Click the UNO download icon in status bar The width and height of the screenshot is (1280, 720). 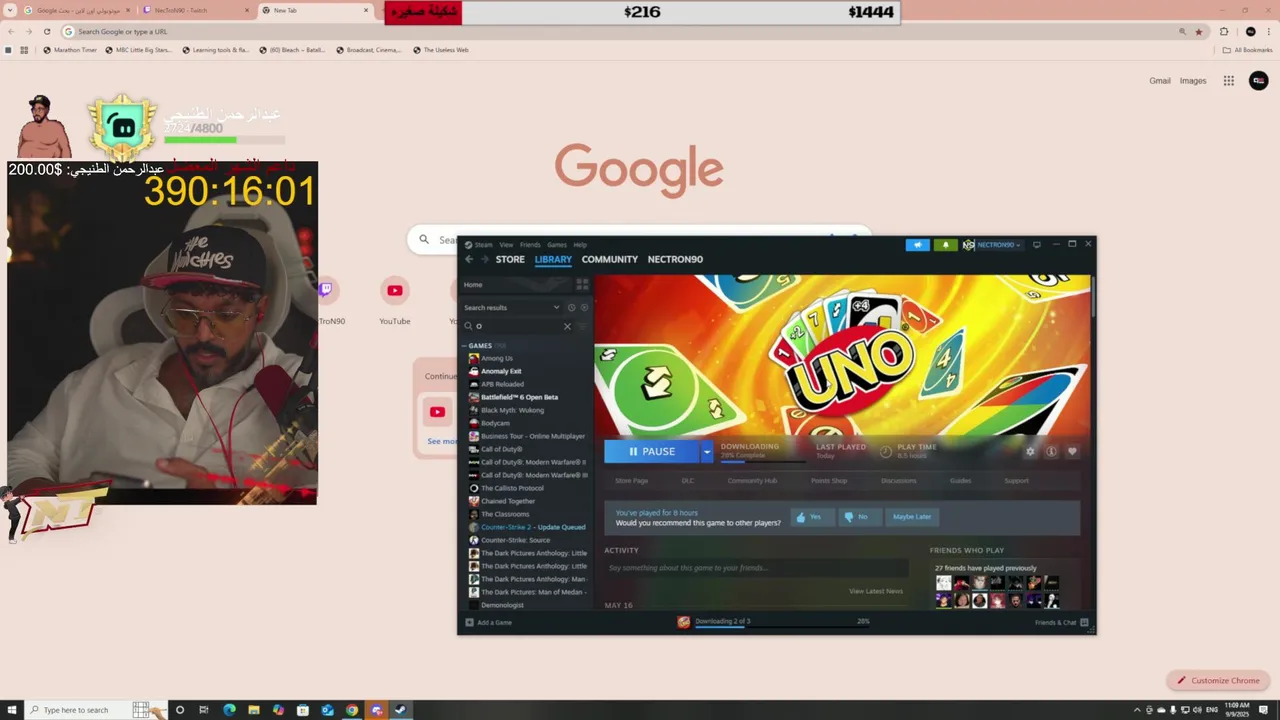click(x=684, y=622)
